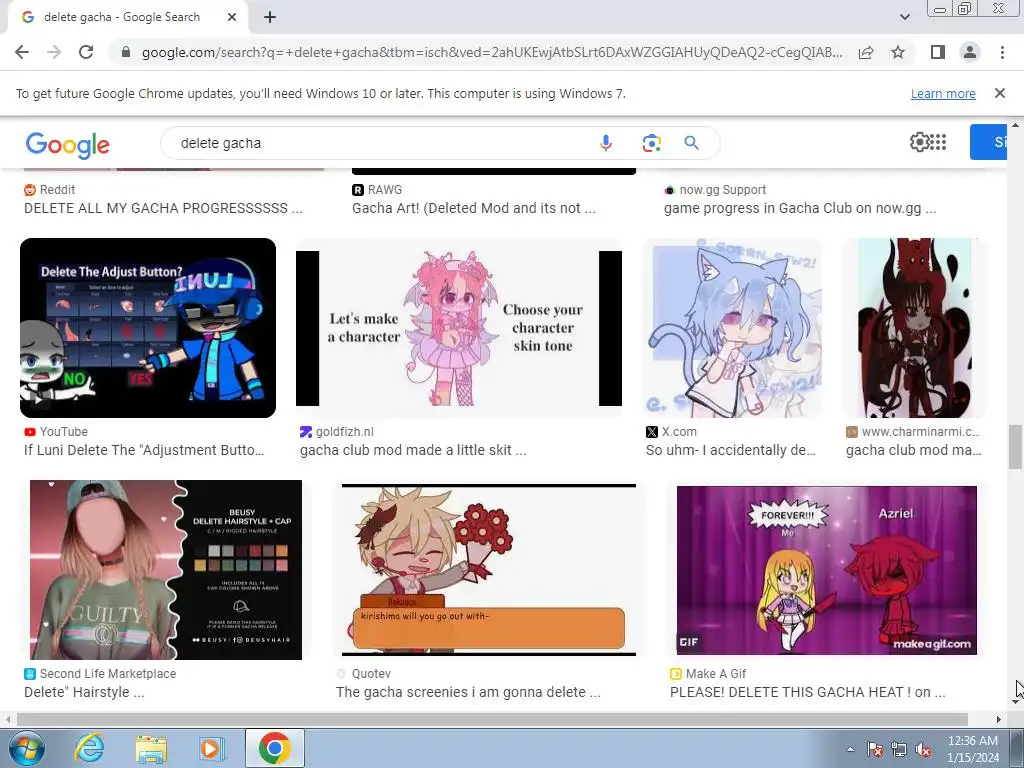Open the Google apps grid
The image size is (1024, 768).
pos(938,142)
